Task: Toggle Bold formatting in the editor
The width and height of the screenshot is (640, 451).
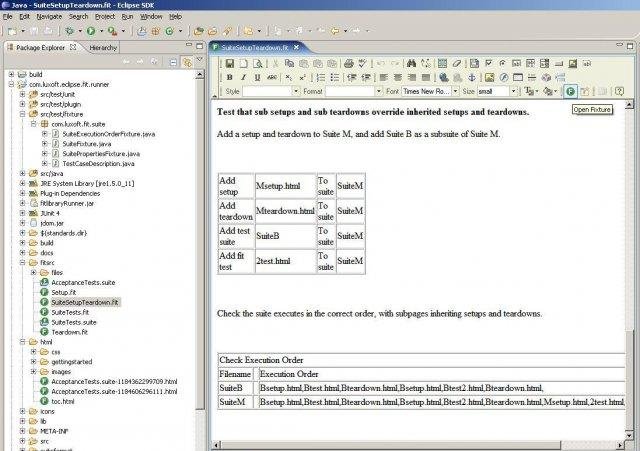Action: (230, 78)
